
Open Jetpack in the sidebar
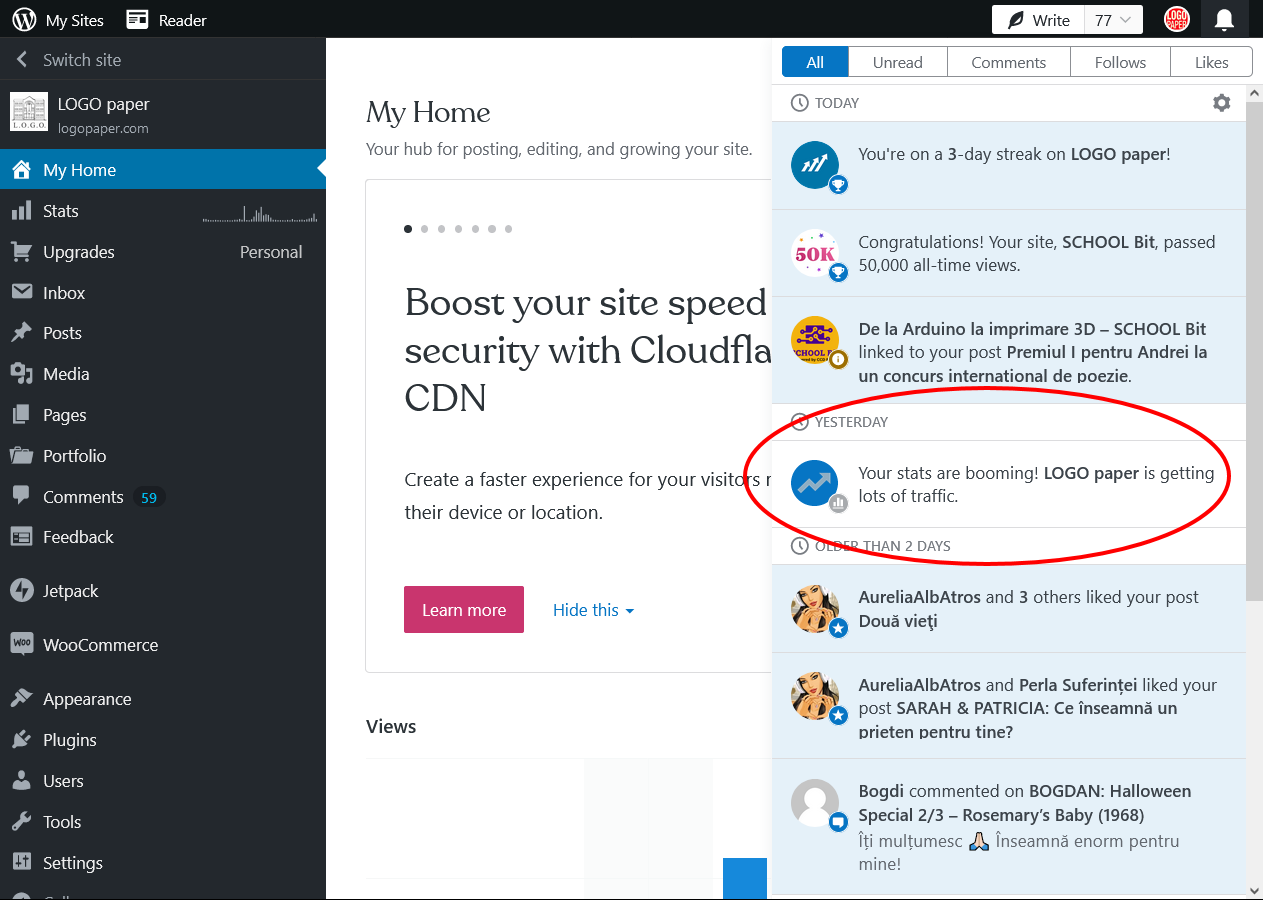pyautogui.click(x=70, y=591)
